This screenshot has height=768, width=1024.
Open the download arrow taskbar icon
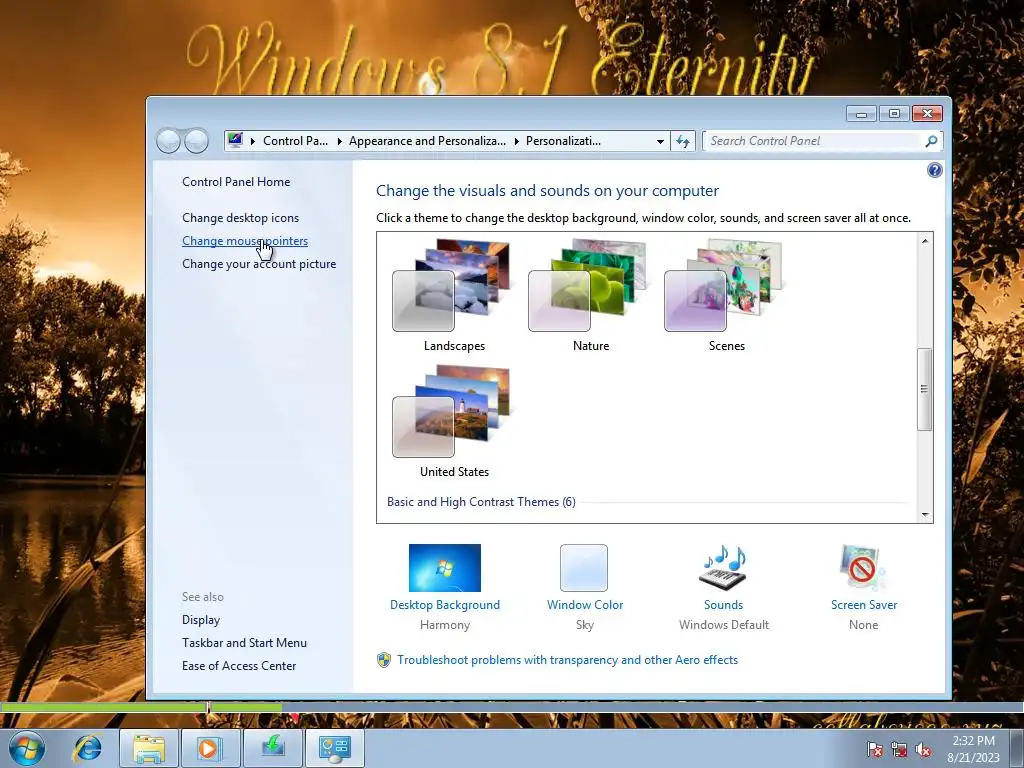(x=272, y=748)
